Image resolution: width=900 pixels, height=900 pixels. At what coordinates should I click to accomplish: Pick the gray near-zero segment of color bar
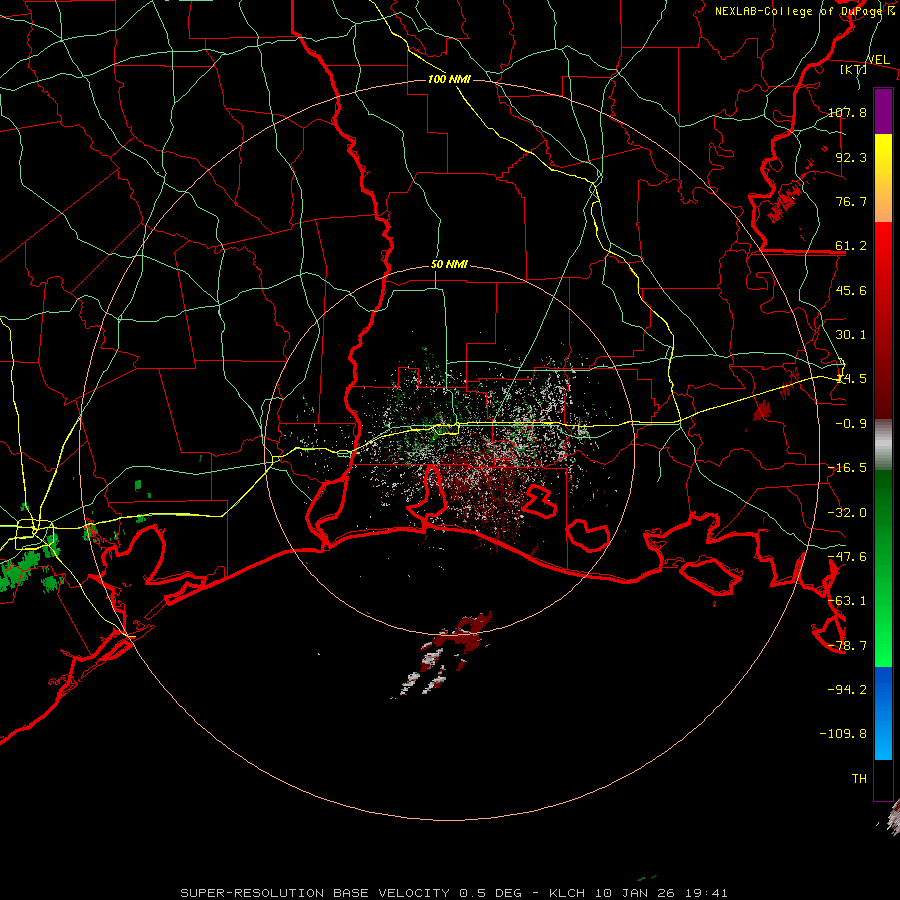(883, 444)
